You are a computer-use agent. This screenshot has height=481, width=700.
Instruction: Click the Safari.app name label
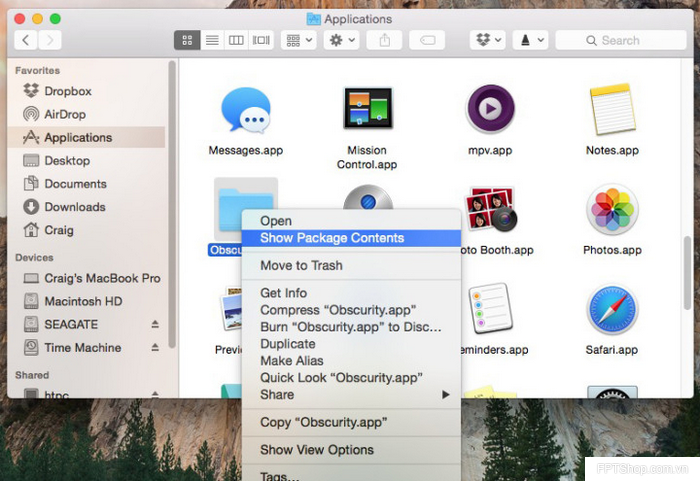tap(612, 350)
